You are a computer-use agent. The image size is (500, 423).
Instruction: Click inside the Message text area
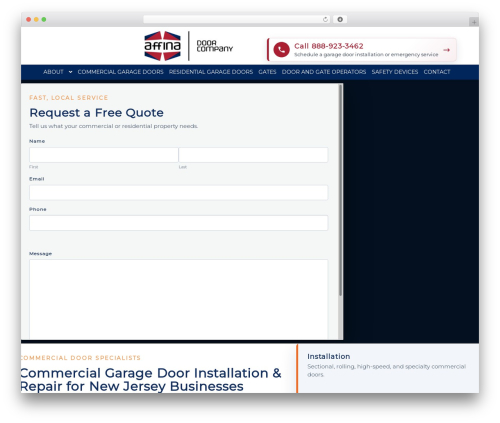tap(179, 299)
